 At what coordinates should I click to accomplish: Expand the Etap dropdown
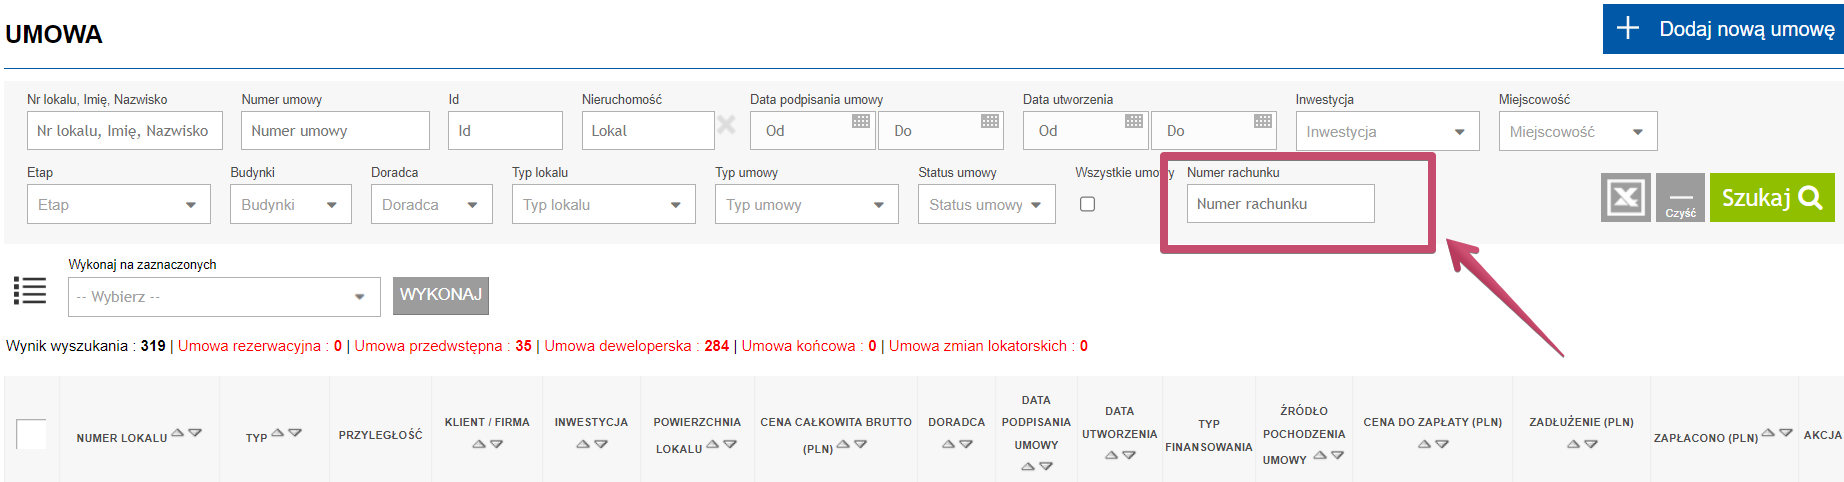[x=119, y=204]
